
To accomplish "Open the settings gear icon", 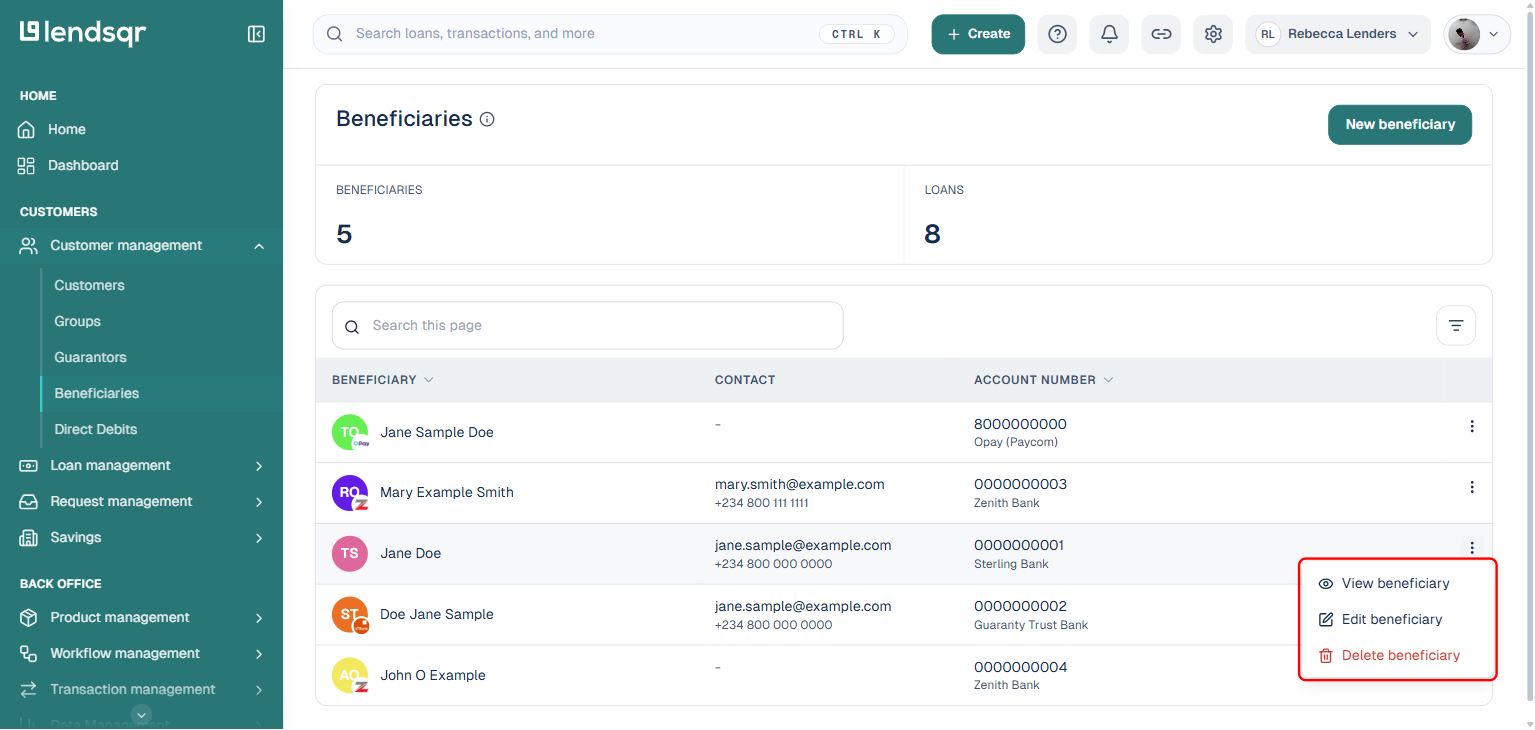I will (x=1213, y=34).
